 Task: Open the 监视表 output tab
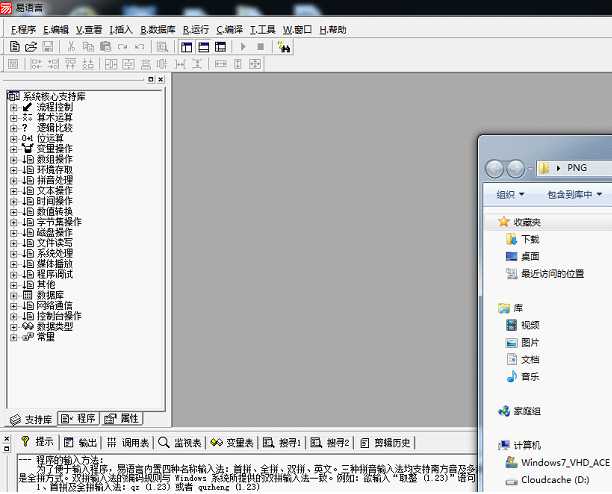180,442
